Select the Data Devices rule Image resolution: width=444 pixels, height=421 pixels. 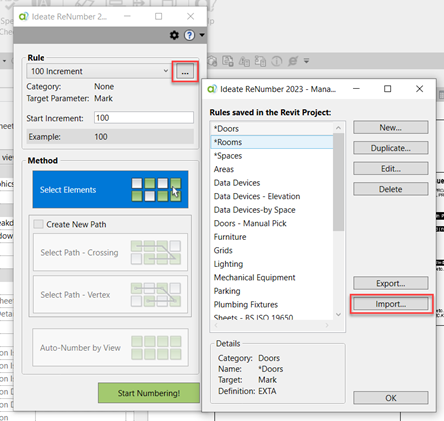[x=272, y=183]
